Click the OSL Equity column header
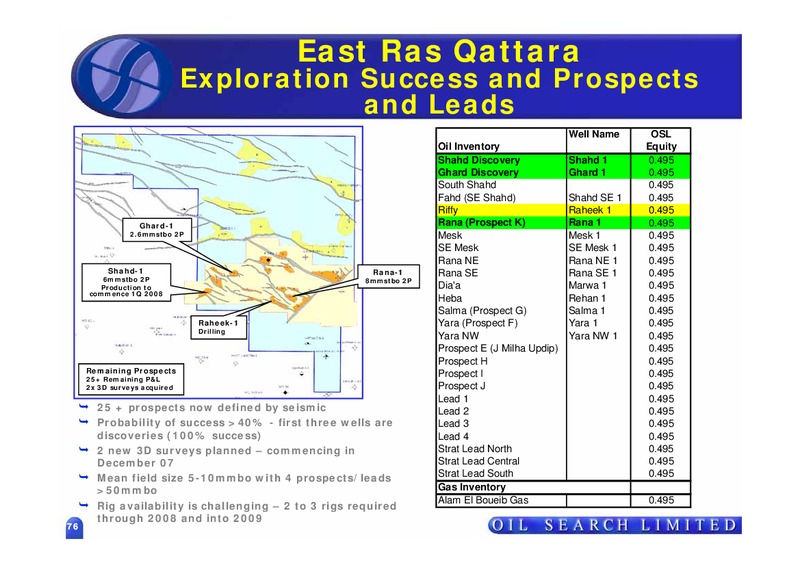Image resolution: width=800 pixels, height=565 pixels. pyautogui.click(x=661, y=140)
